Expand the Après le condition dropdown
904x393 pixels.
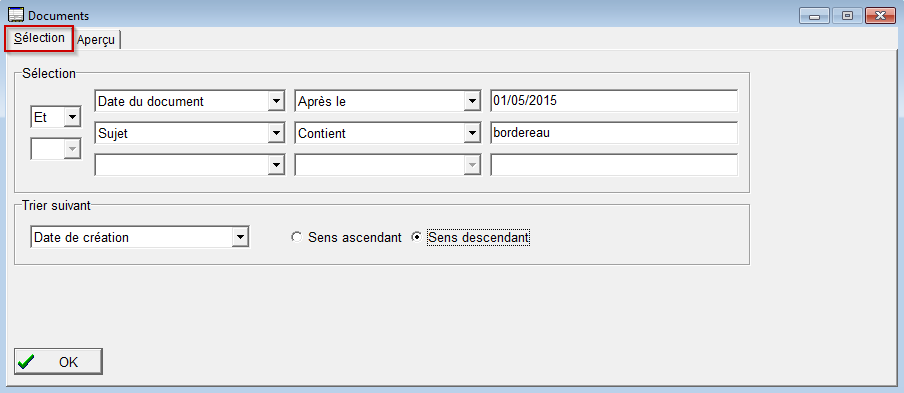click(x=387, y=101)
